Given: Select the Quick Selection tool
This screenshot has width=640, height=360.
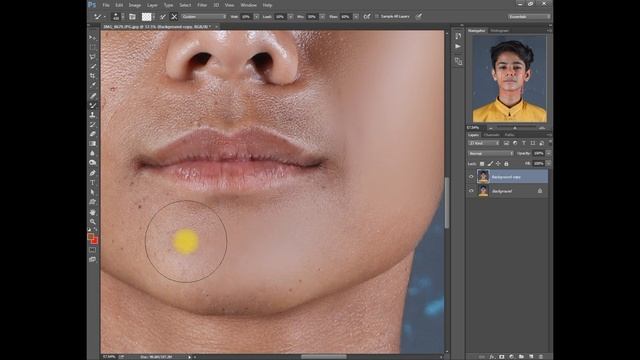Looking at the screenshot, I should [93, 66].
